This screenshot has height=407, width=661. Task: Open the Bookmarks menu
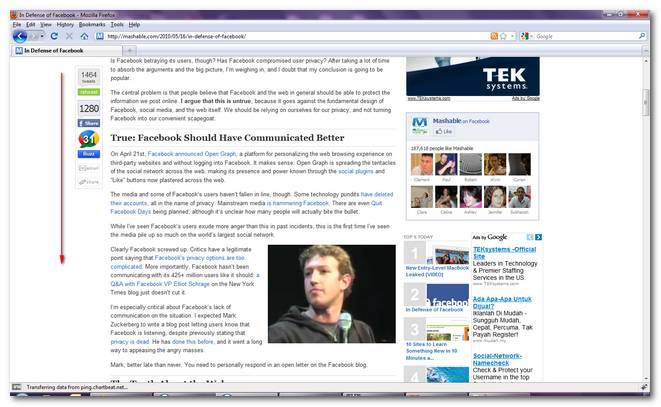coord(92,25)
